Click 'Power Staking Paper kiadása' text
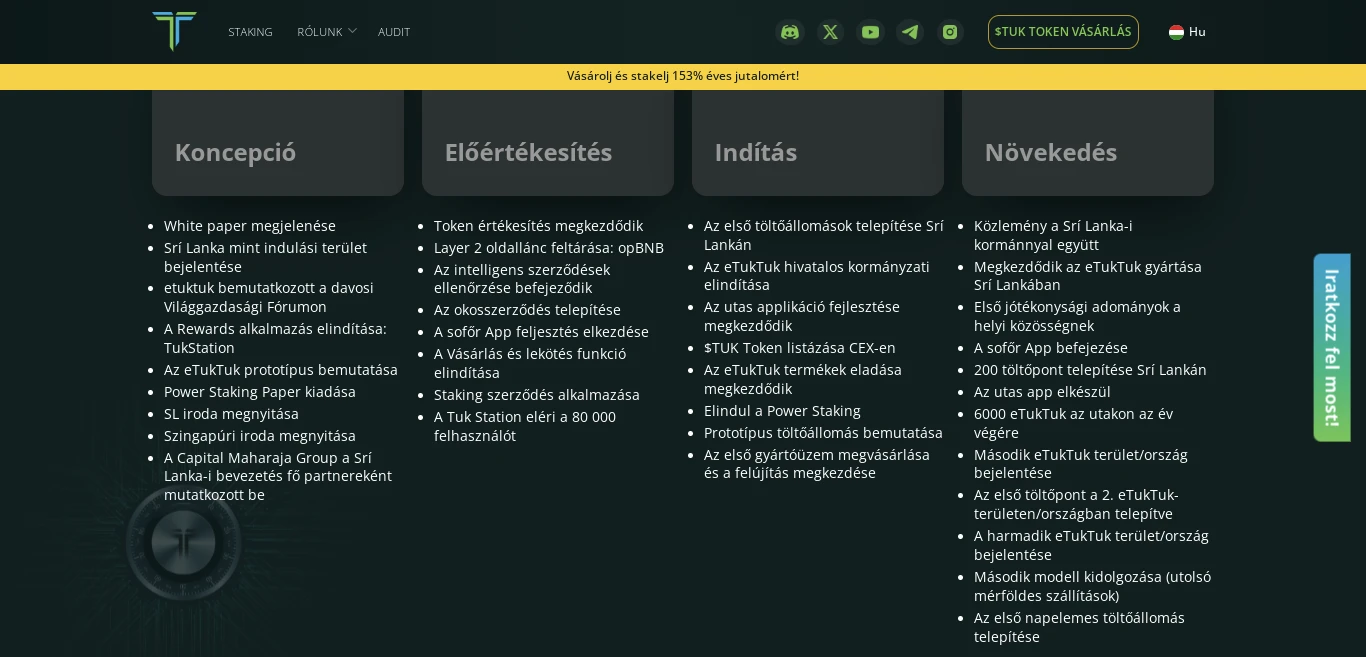Screen dimensions: 1366x657 (260, 392)
